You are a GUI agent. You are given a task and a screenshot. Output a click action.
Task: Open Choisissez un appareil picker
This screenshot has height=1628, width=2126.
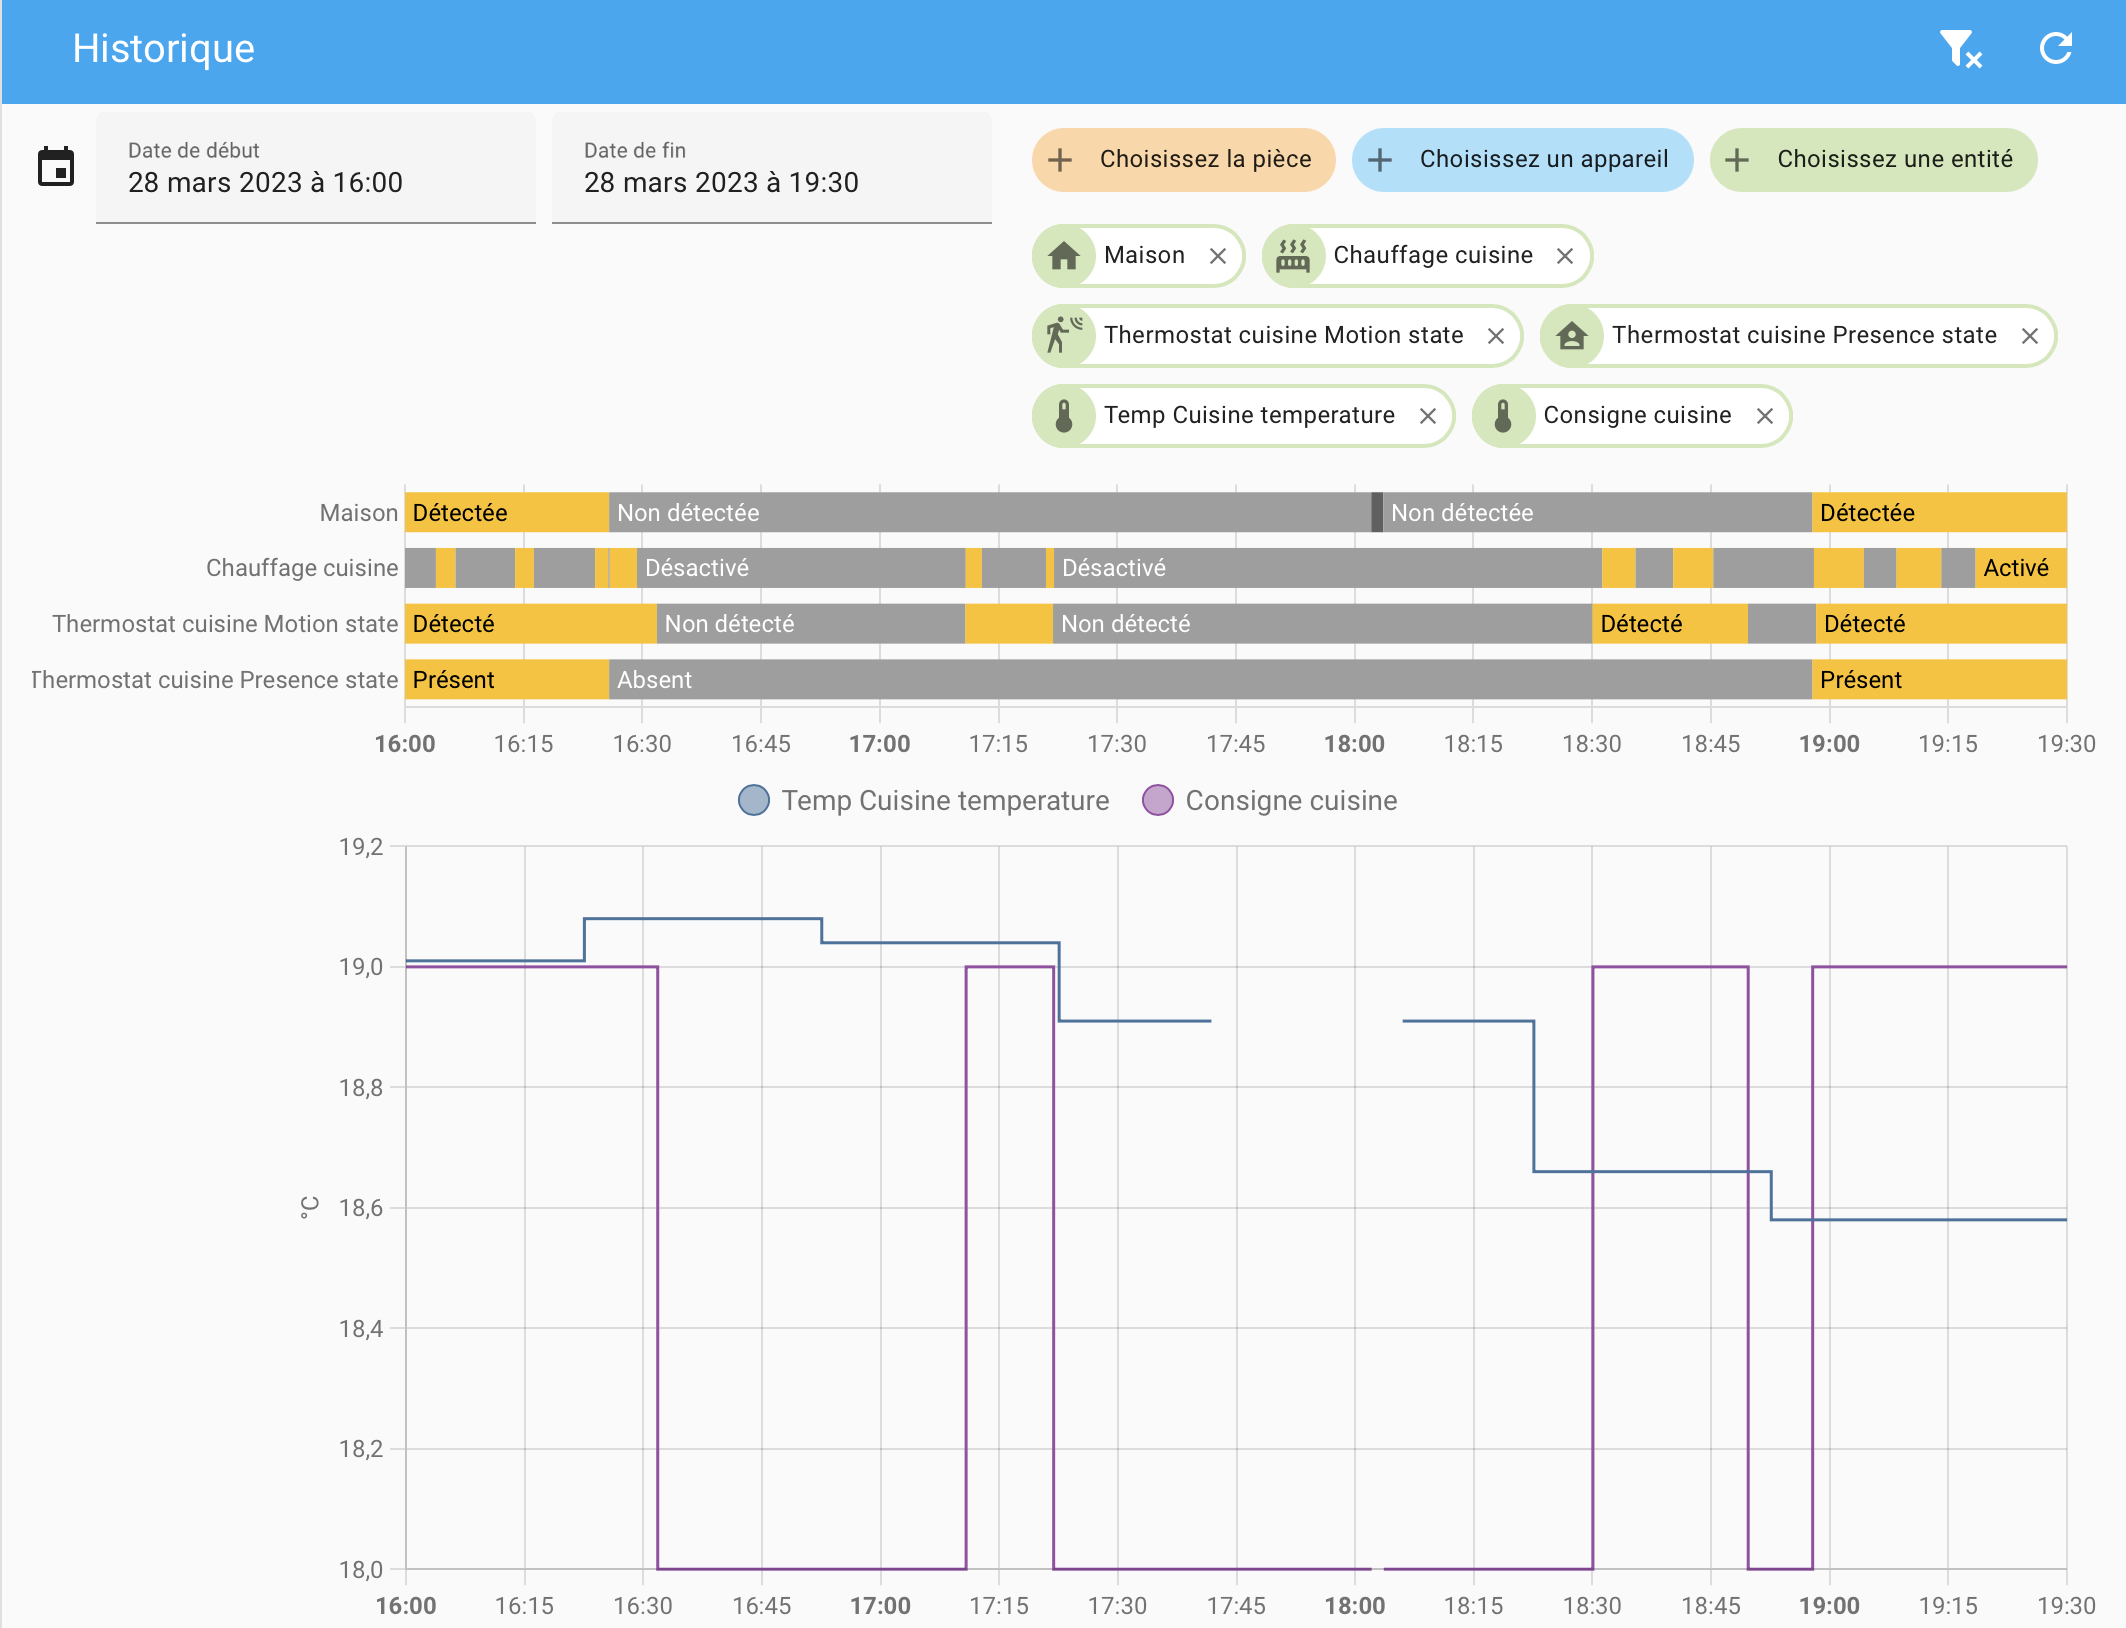pyautogui.click(x=1522, y=160)
